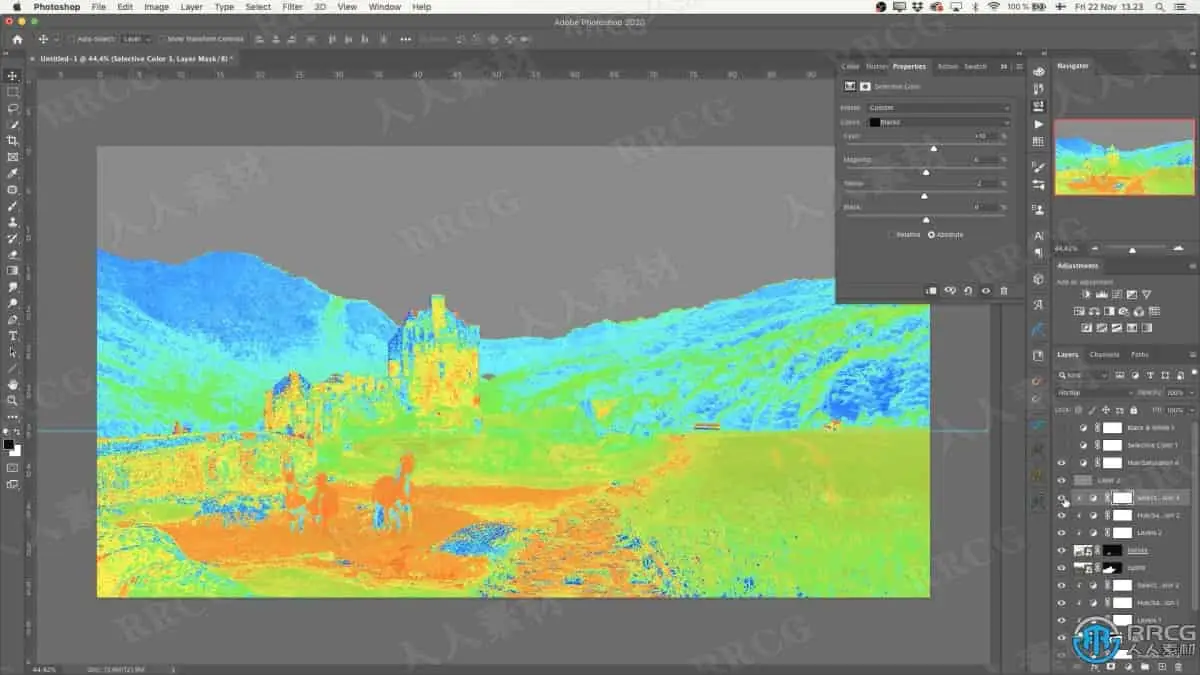Hide the Hue/Saturation 4 layer

point(1061,463)
